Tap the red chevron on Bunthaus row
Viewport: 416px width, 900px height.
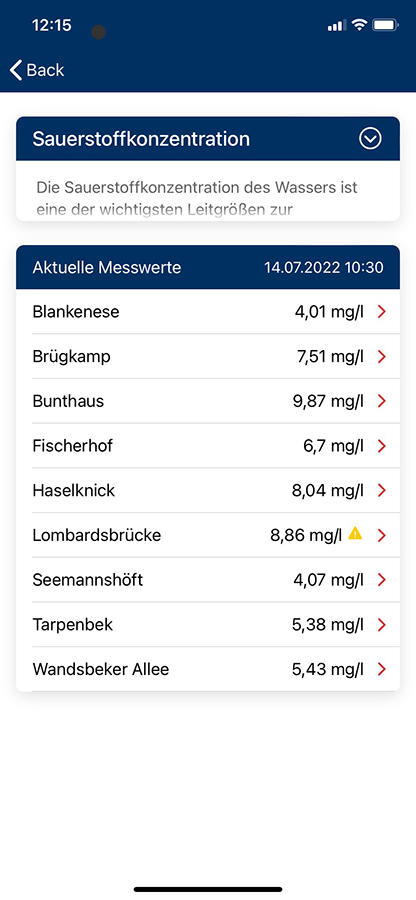click(382, 401)
